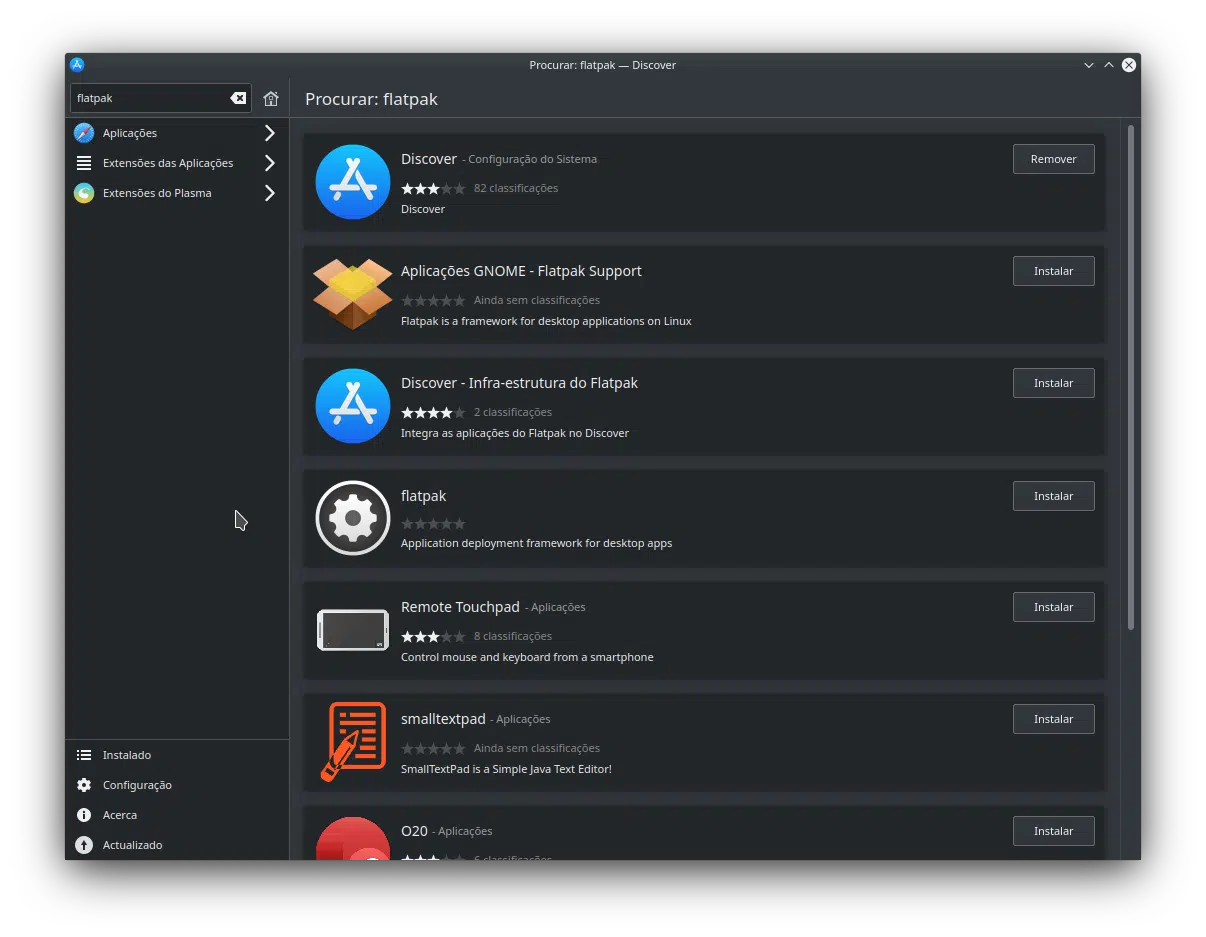Image resolution: width=1206 pixels, height=937 pixels.
Task: Click the Discover Infra-estrutura star rating
Action: coord(433,412)
